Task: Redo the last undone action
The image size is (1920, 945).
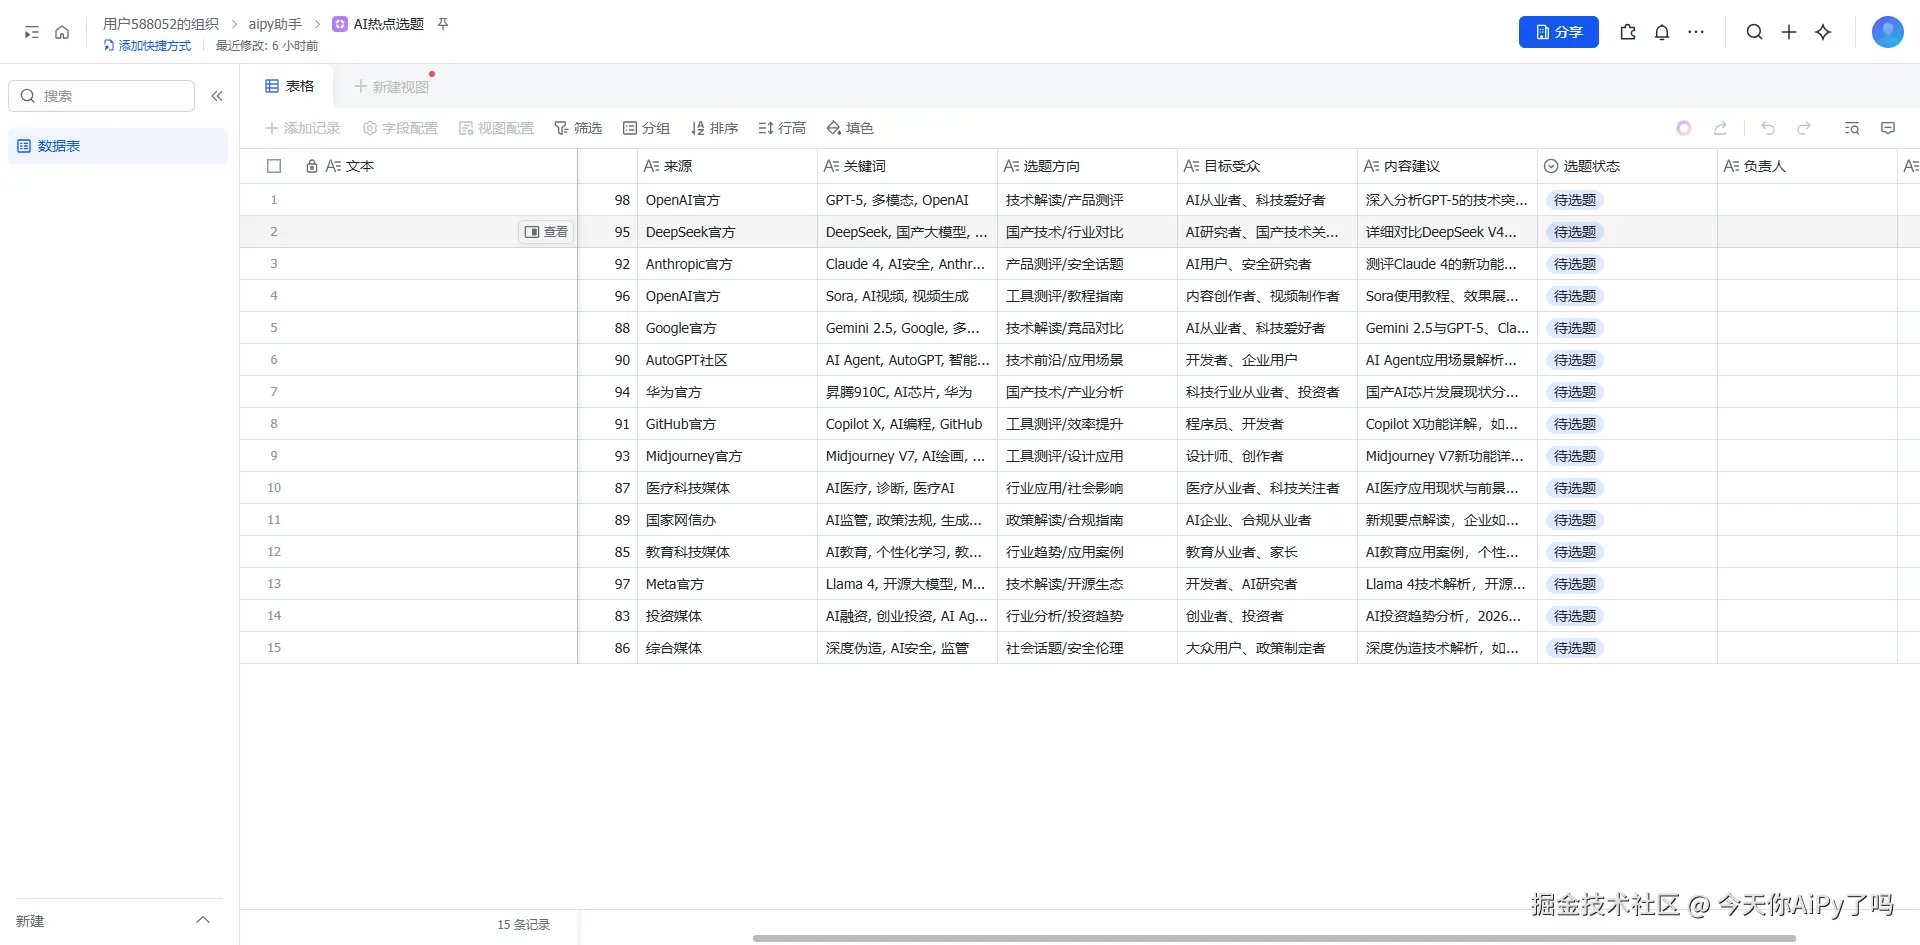Action: pos(1804,128)
